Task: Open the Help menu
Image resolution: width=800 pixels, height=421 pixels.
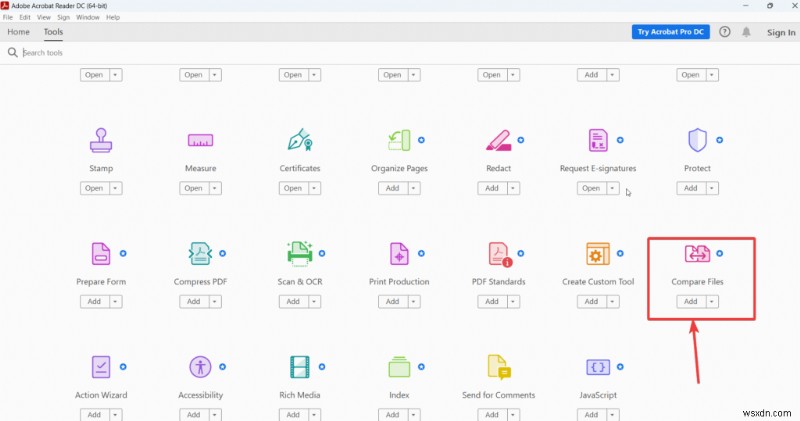Action: (x=113, y=17)
